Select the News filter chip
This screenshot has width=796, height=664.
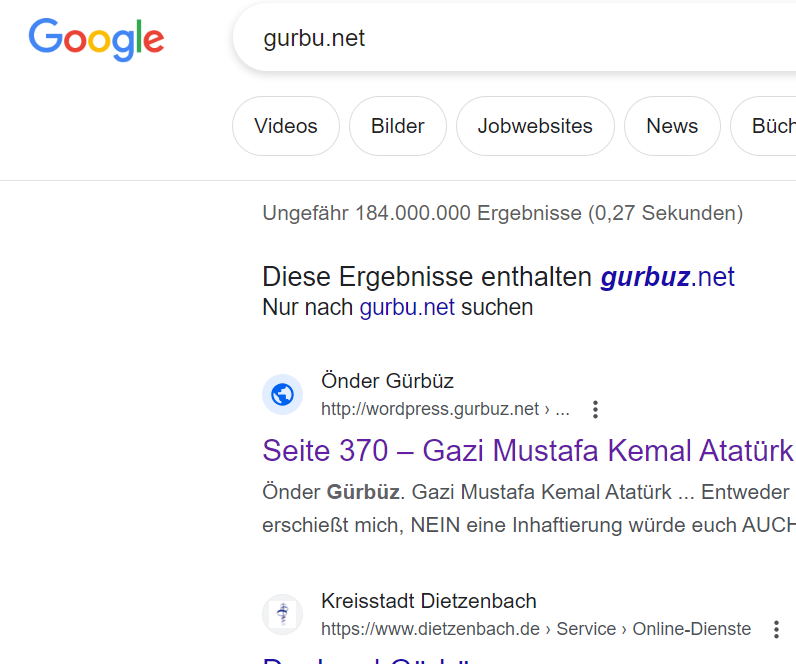pyautogui.click(x=672, y=126)
